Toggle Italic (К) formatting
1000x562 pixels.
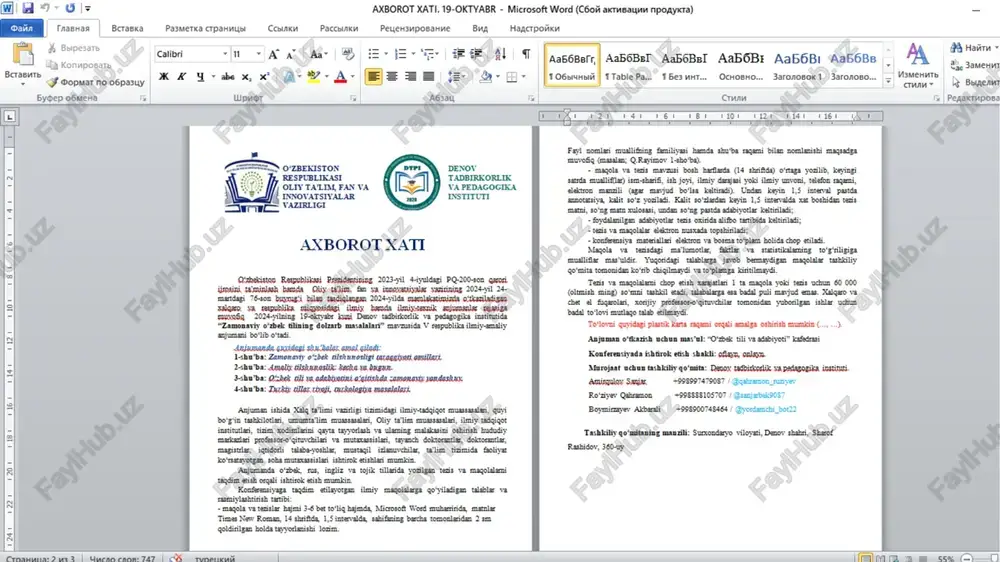182,77
